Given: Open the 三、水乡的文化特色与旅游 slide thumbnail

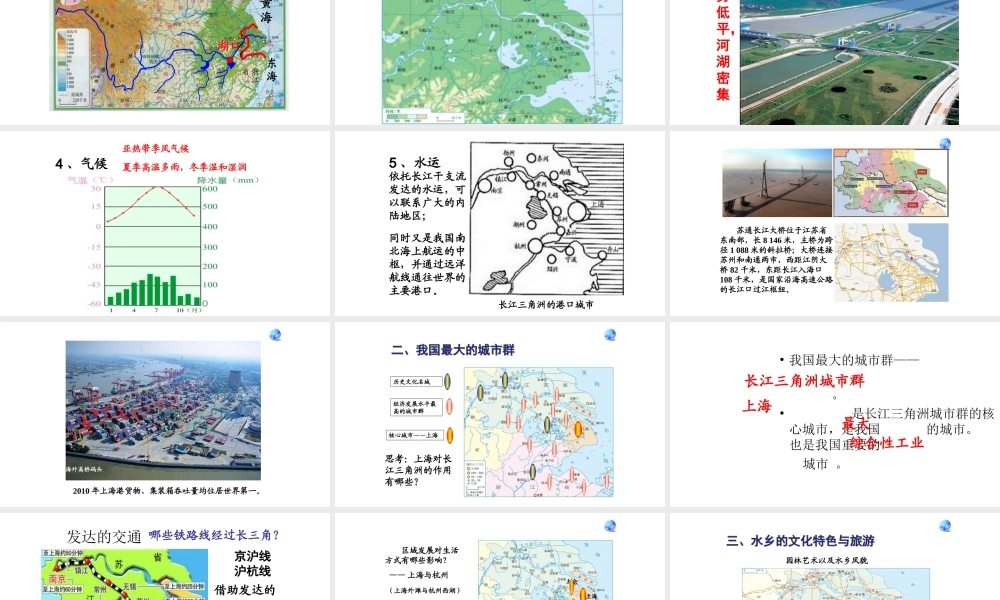Looking at the screenshot, I should tap(835, 557).
